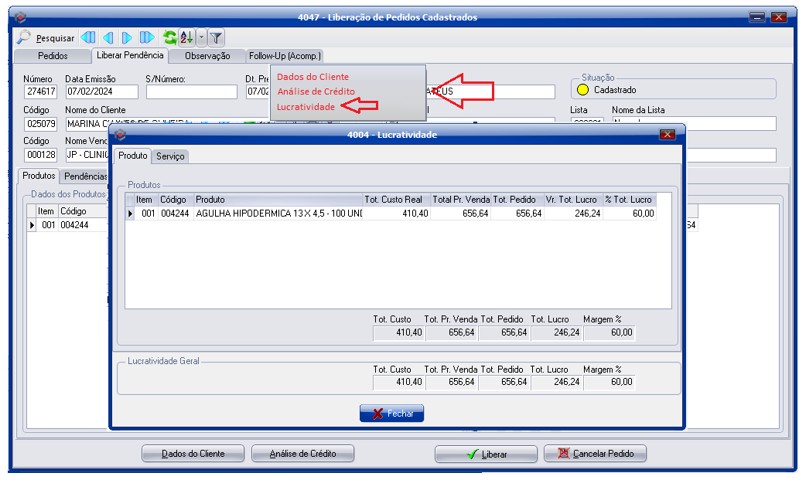Open the sort options dropdown arrow

201,38
